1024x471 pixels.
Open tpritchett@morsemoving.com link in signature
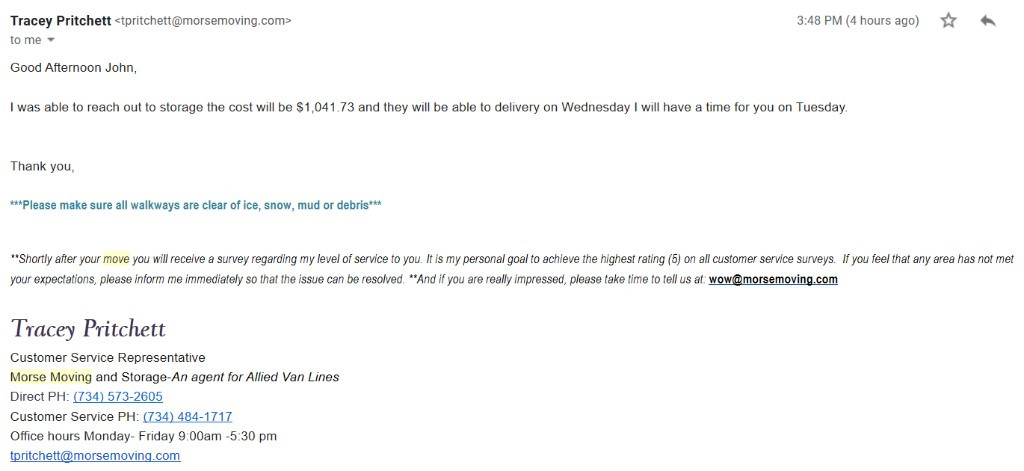(x=95, y=455)
